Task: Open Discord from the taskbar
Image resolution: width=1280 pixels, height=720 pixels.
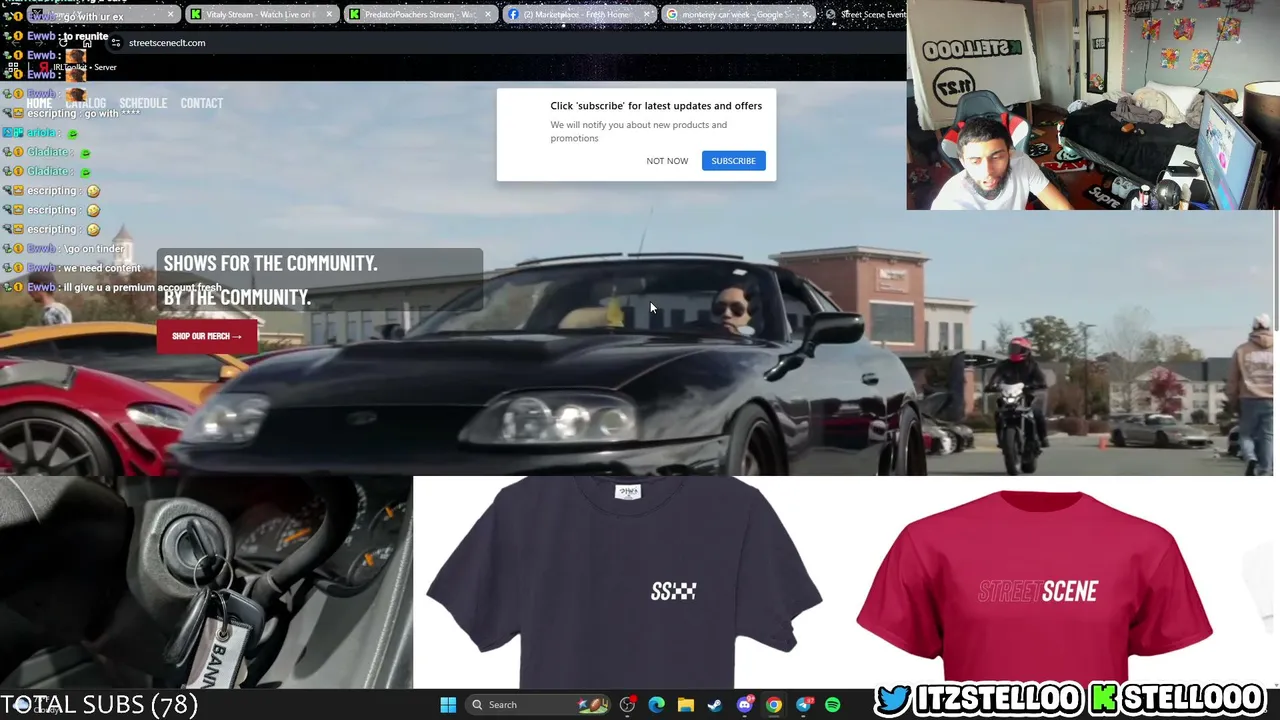Action: tap(744, 705)
